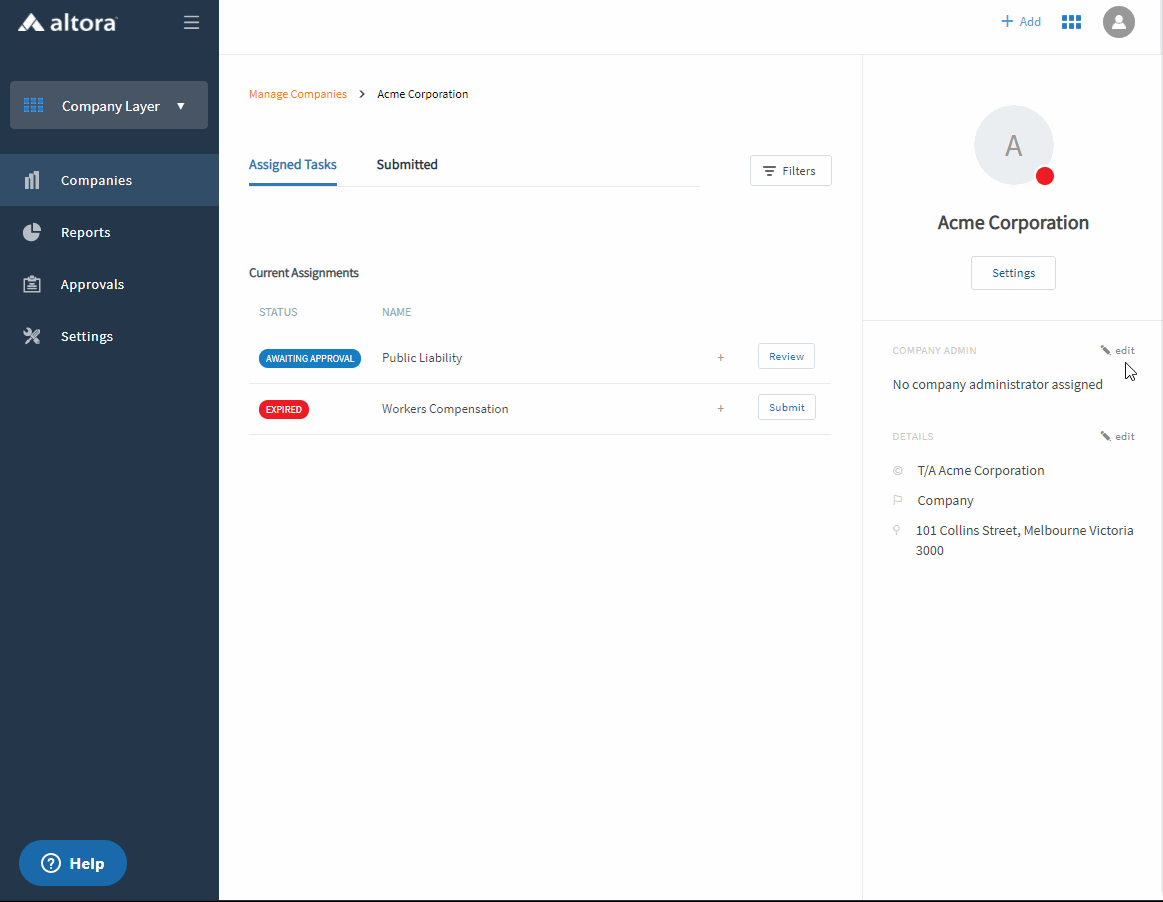
Task: Click the Reports pie chart icon
Action: click(x=32, y=232)
